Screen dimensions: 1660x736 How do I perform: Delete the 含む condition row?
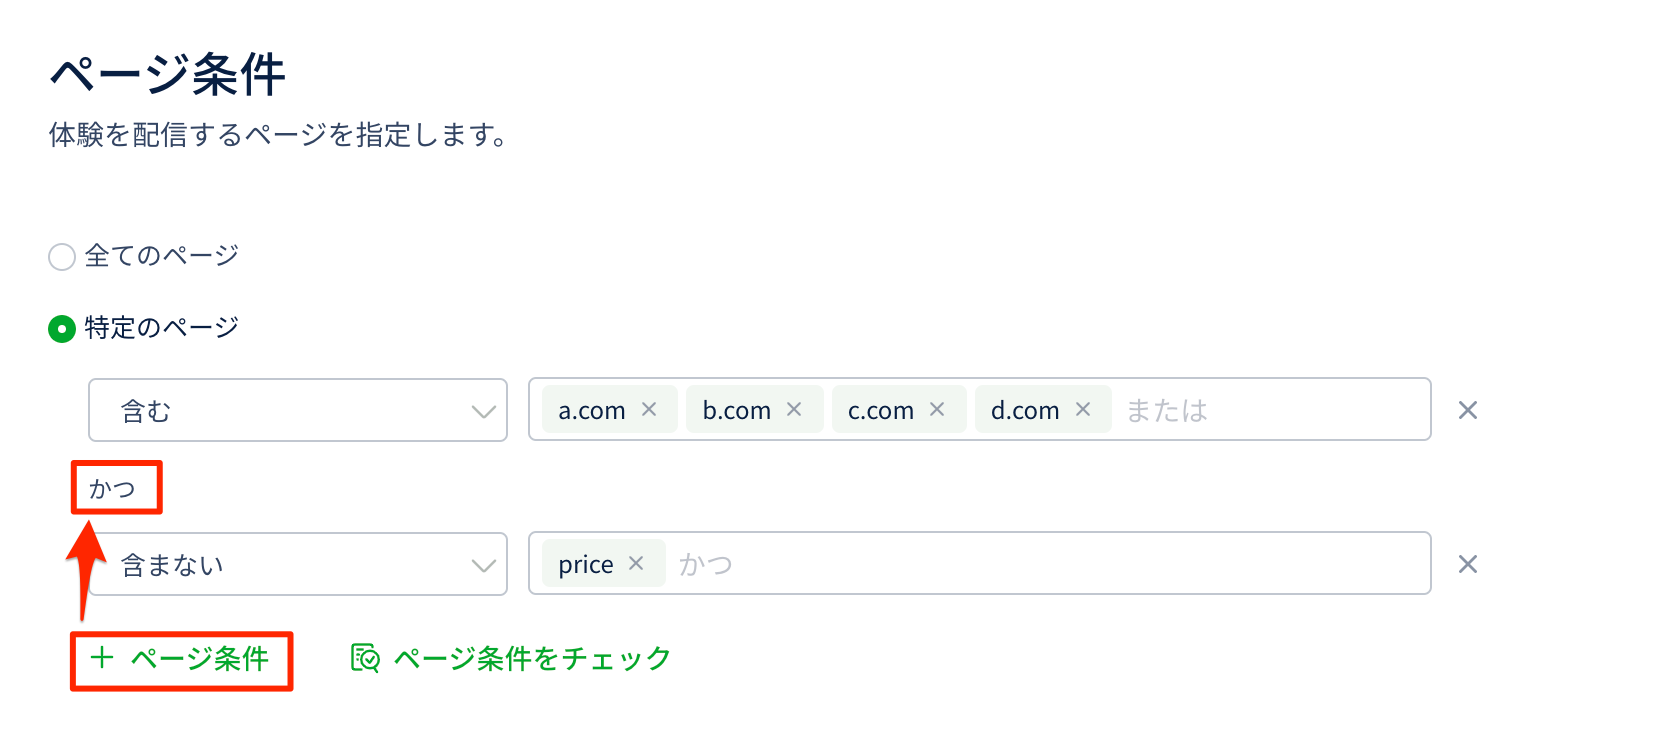pos(1467,410)
